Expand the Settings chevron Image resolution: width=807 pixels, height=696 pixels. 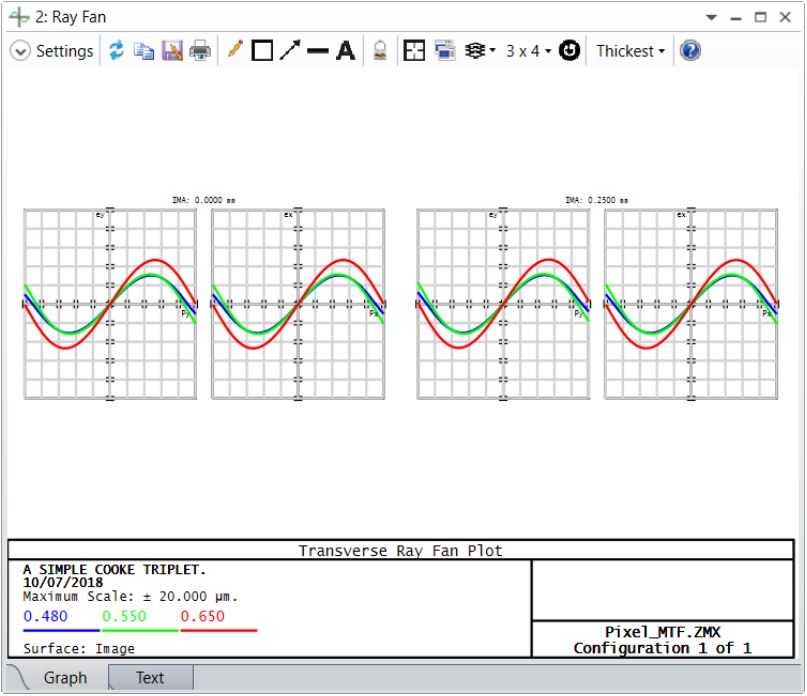click(20, 51)
